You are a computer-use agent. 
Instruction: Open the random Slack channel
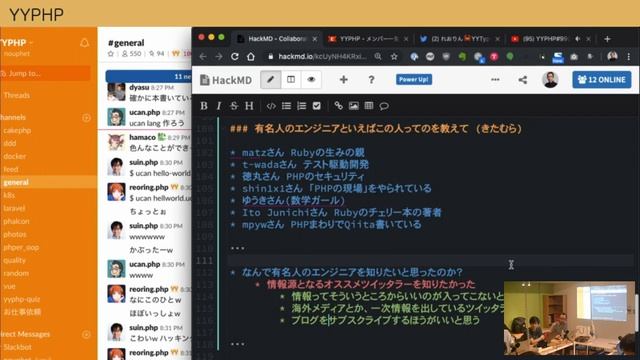[16, 273]
